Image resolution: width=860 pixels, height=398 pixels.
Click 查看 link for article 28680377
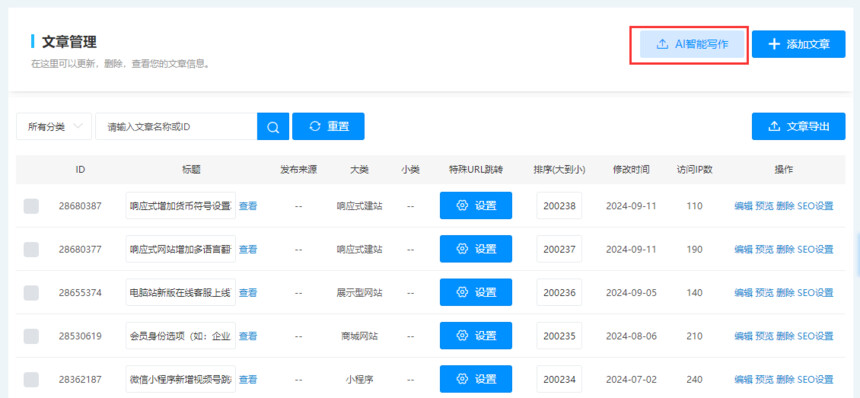[x=248, y=249]
